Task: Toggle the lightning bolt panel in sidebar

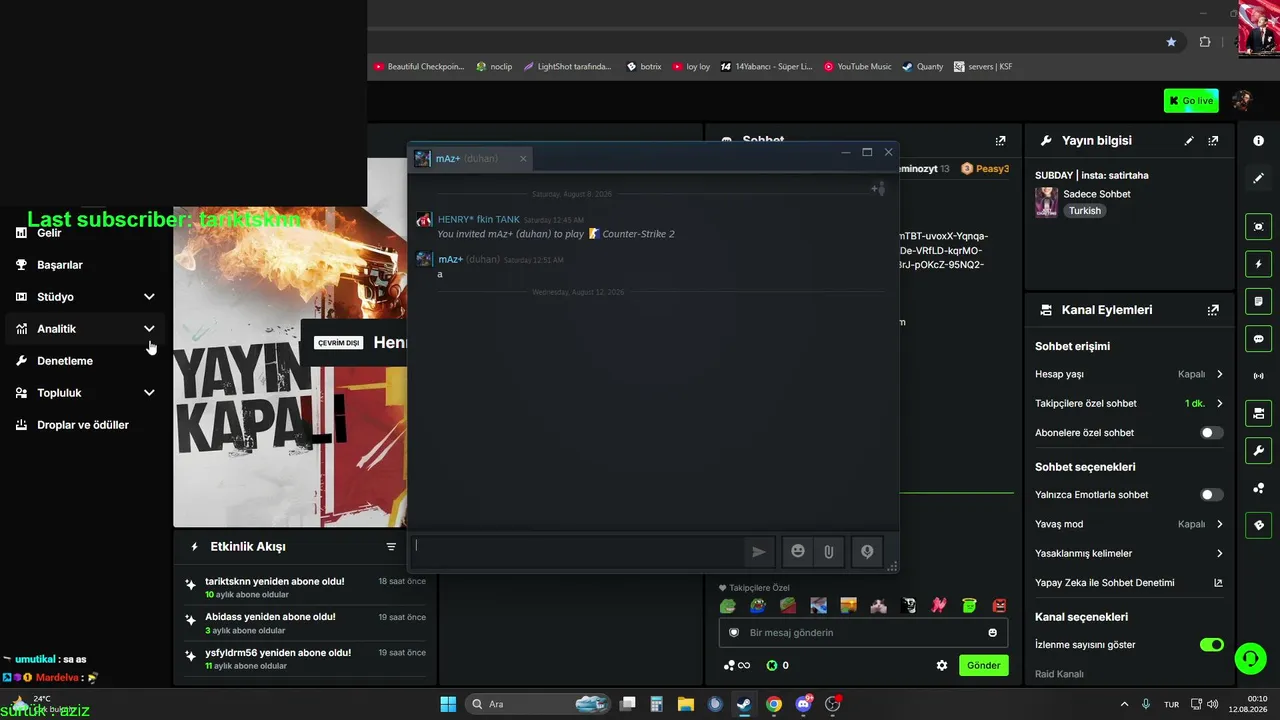Action: point(1258,264)
